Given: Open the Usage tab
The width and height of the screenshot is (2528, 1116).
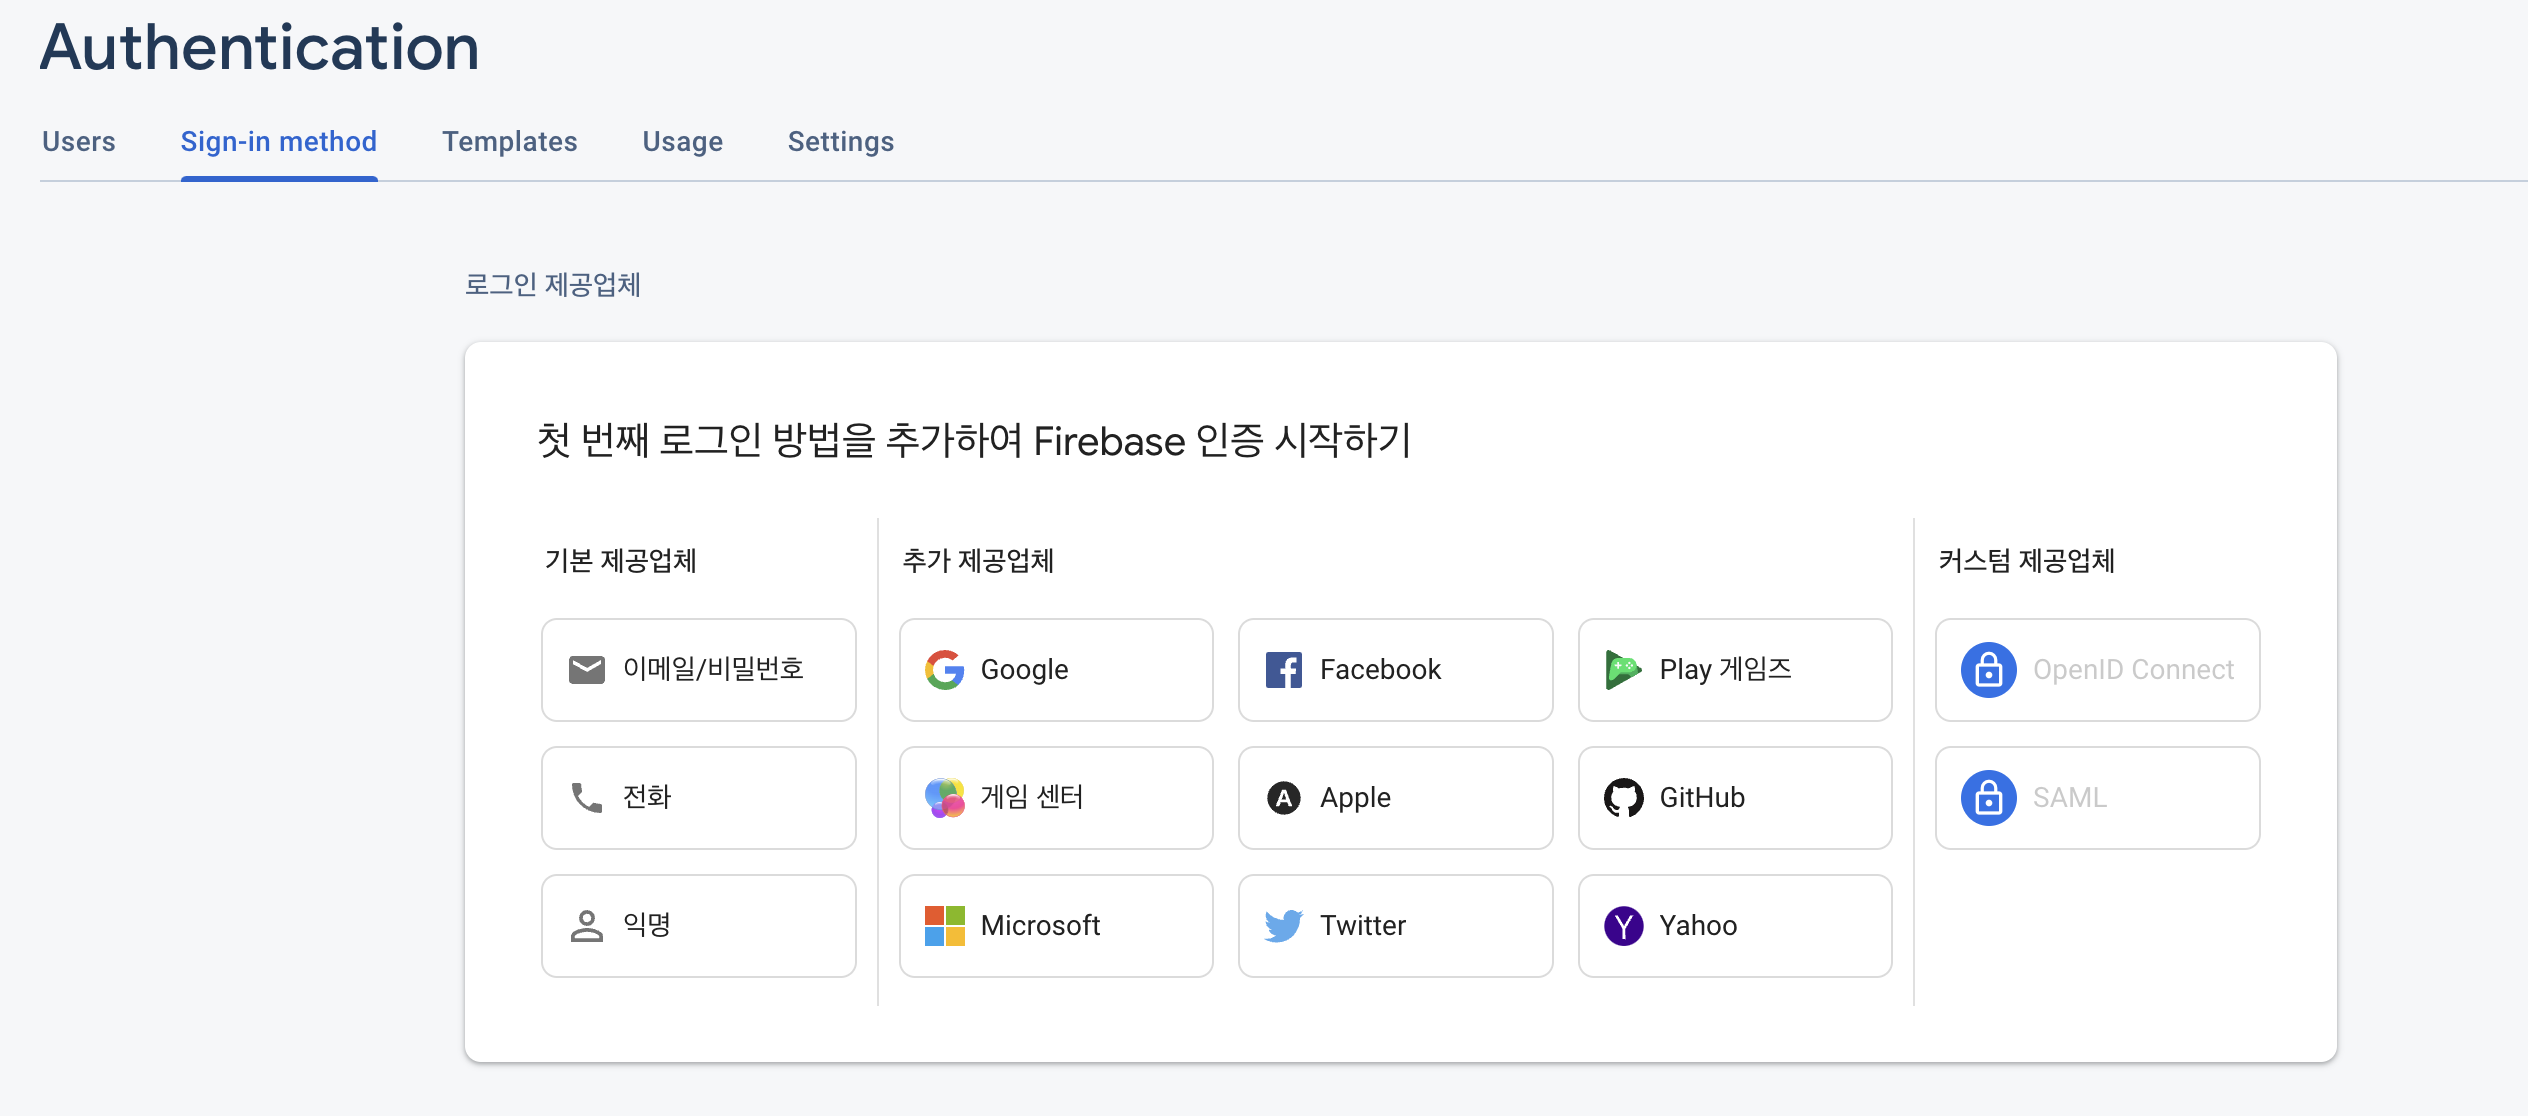Looking at the screenshot, I should 683,142.
